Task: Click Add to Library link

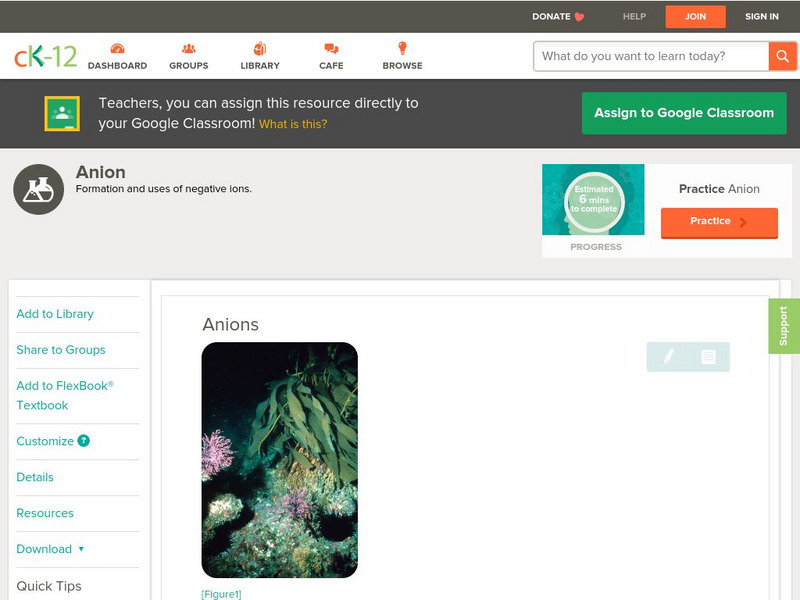Action: click(x=55, y=314)
